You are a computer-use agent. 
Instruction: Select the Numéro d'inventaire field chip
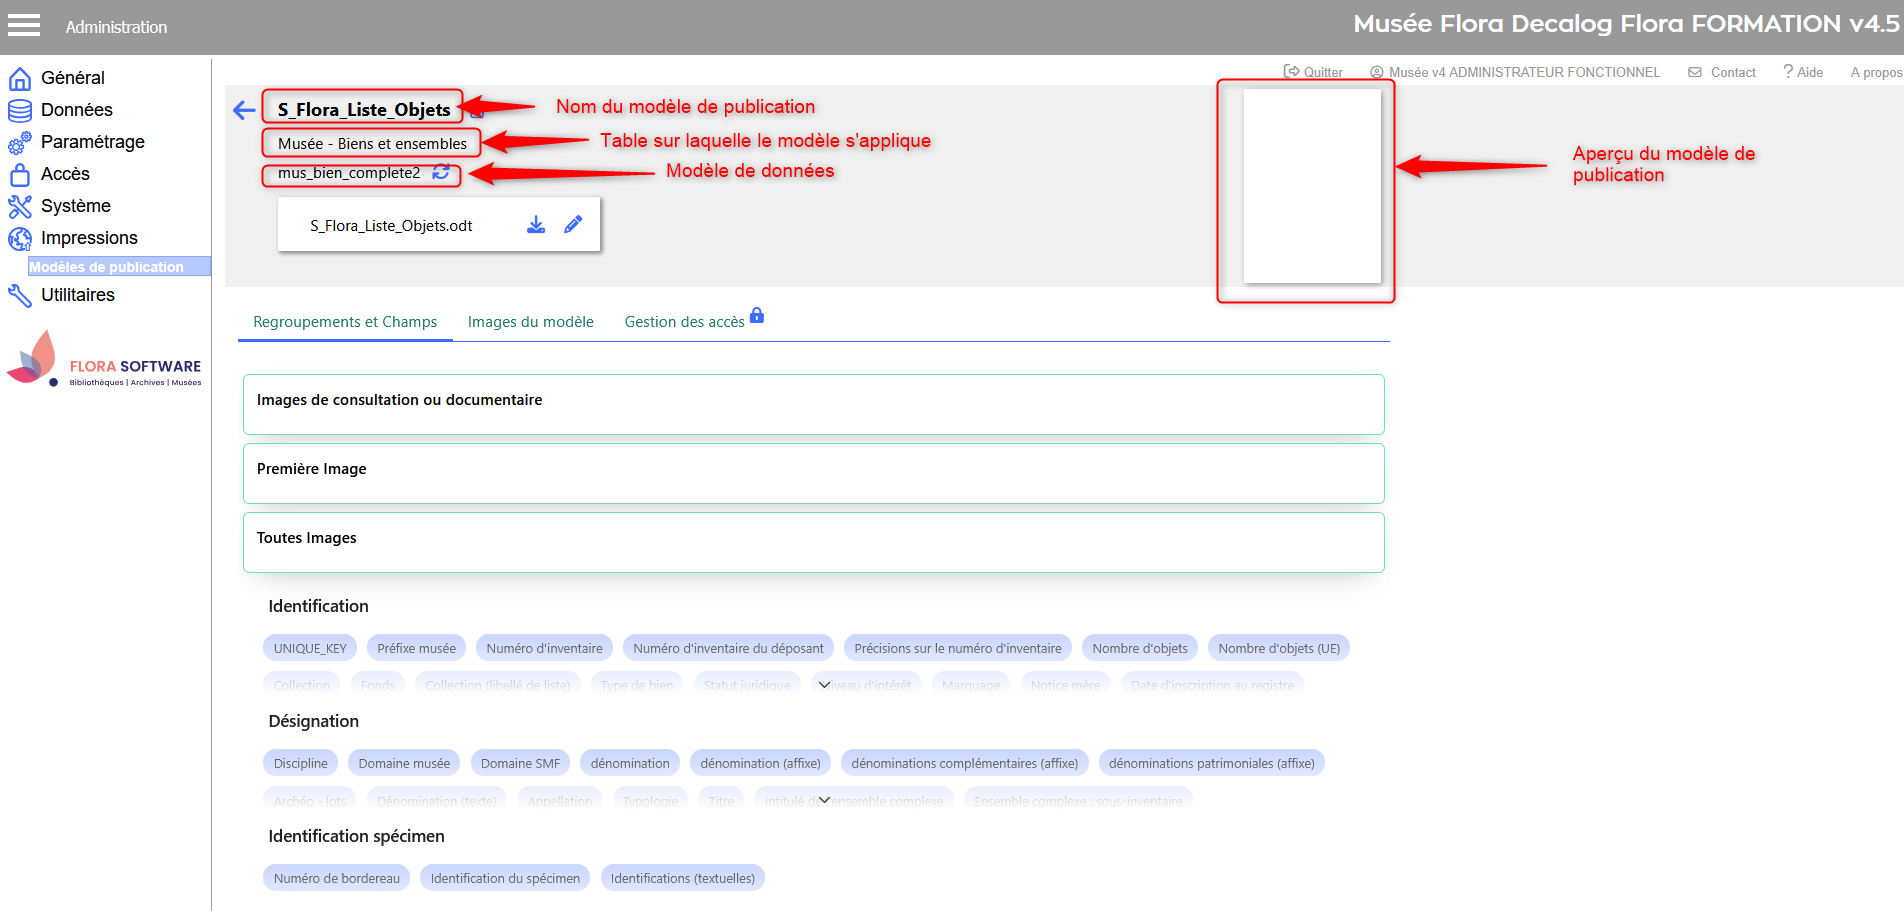544,648
